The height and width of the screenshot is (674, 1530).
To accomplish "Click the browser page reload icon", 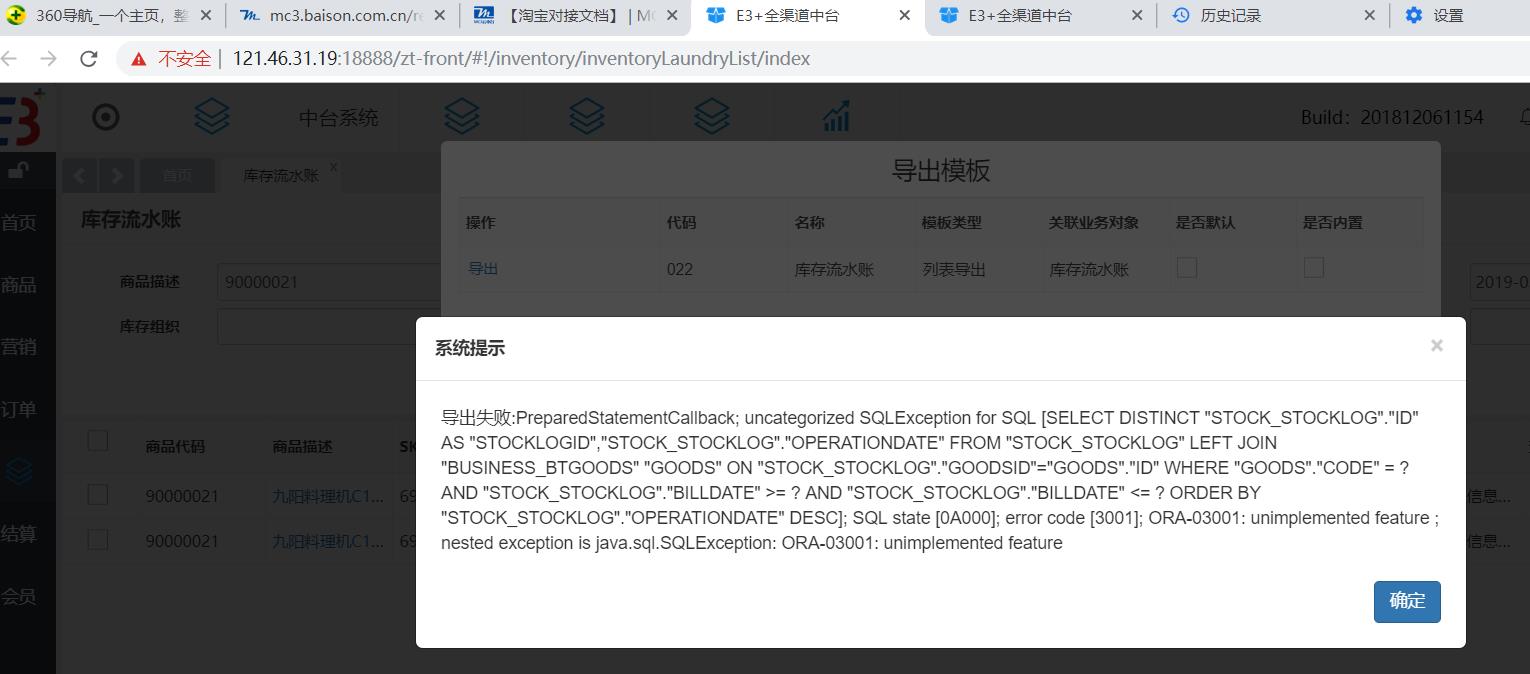I will coord(88,58).
